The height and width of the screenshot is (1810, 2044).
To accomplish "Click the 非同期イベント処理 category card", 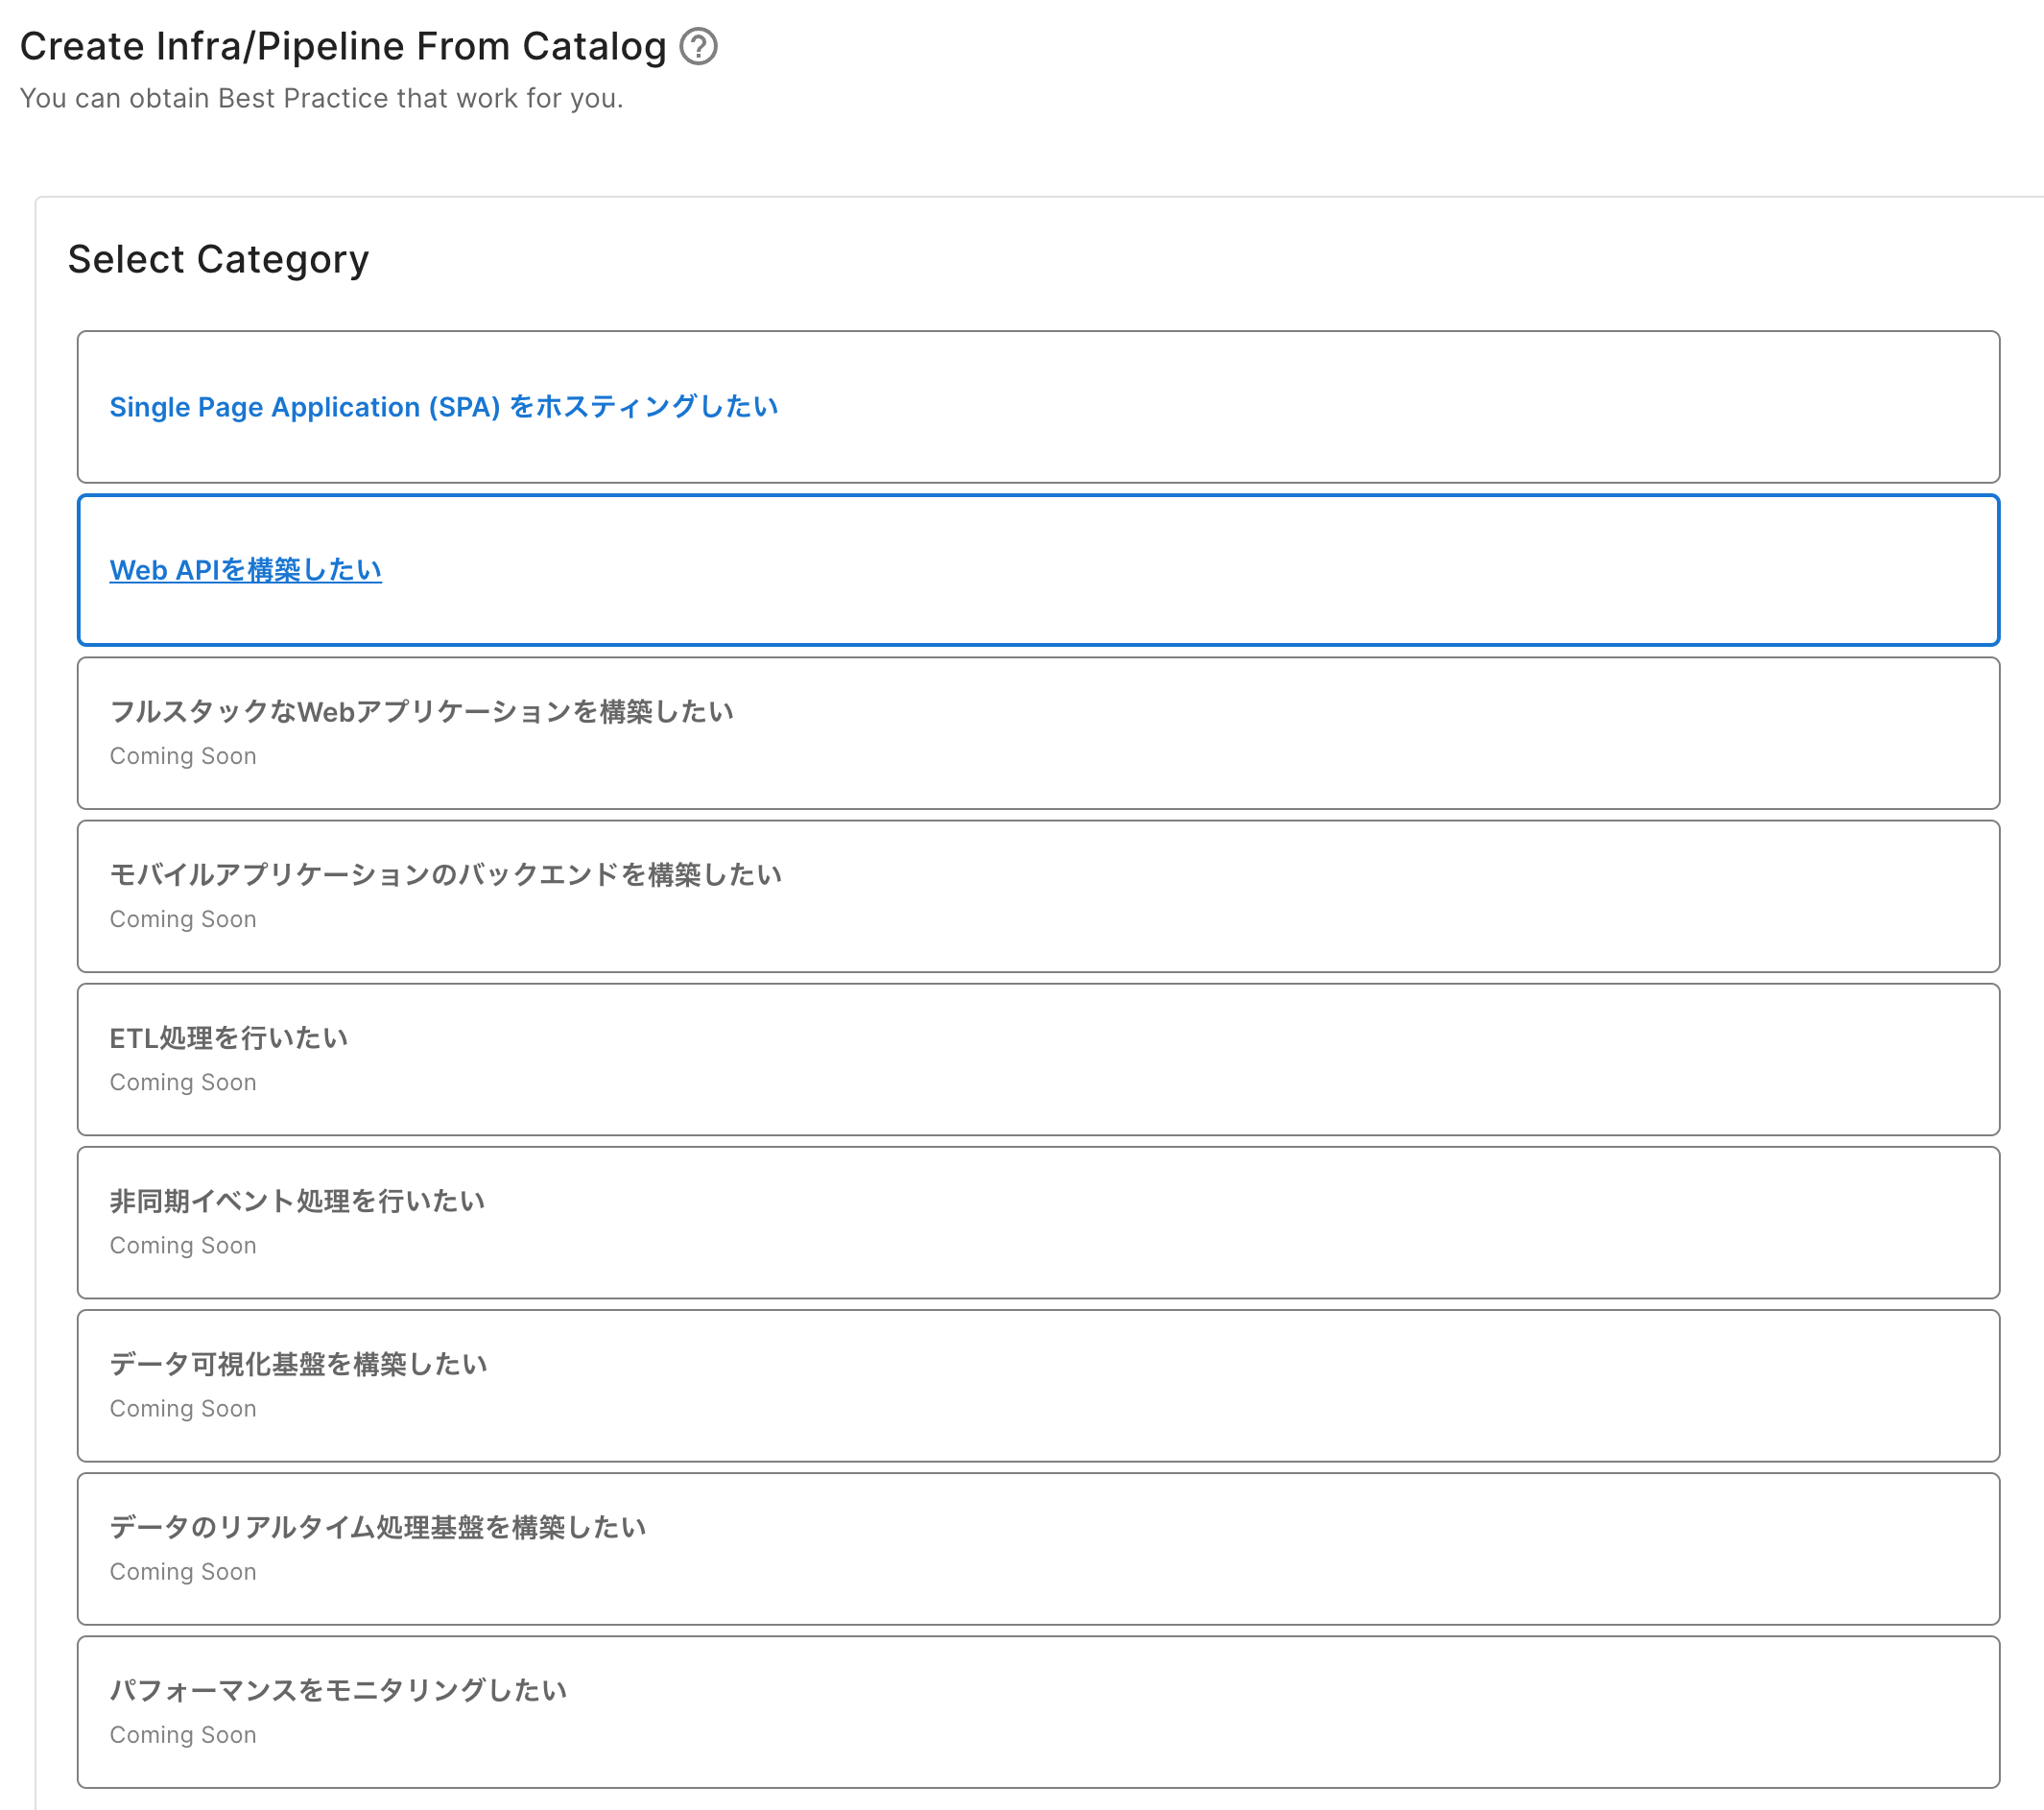I will point(1038,1222).
